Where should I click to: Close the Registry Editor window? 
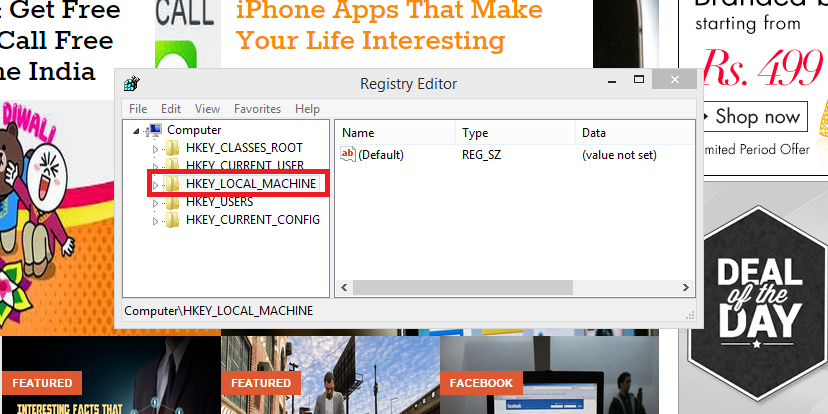click(674, 80)
